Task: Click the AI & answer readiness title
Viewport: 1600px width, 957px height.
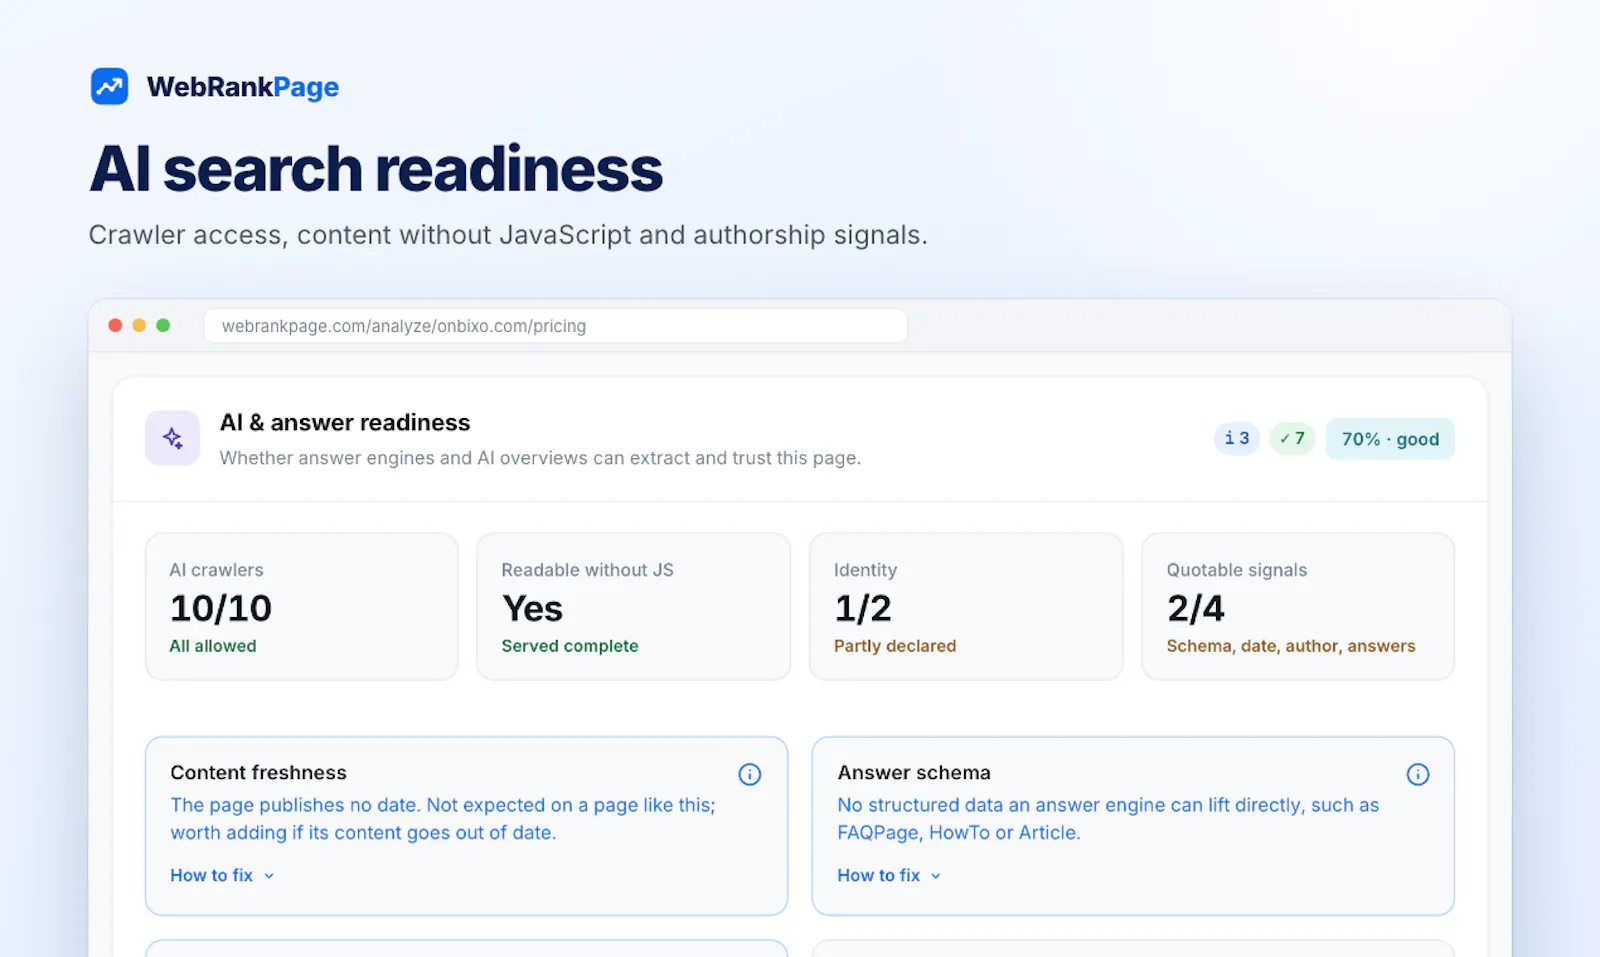Action: [345, 423]
